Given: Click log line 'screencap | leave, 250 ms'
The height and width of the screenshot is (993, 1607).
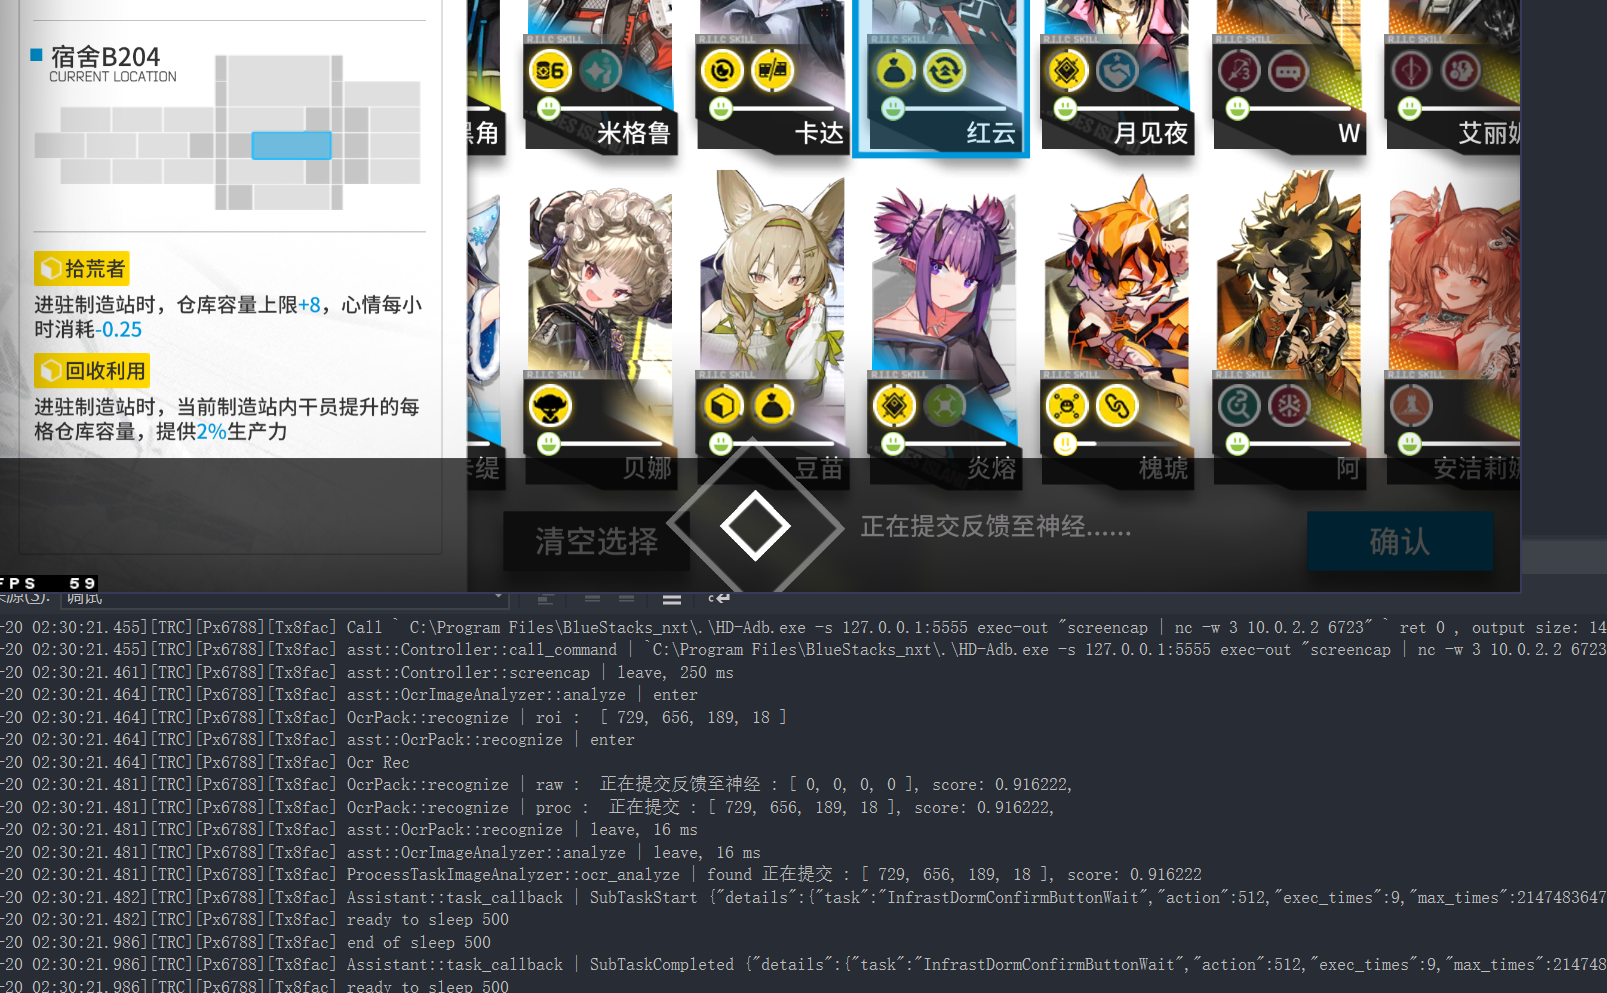Looking at the screenshot, I should 540,672.
